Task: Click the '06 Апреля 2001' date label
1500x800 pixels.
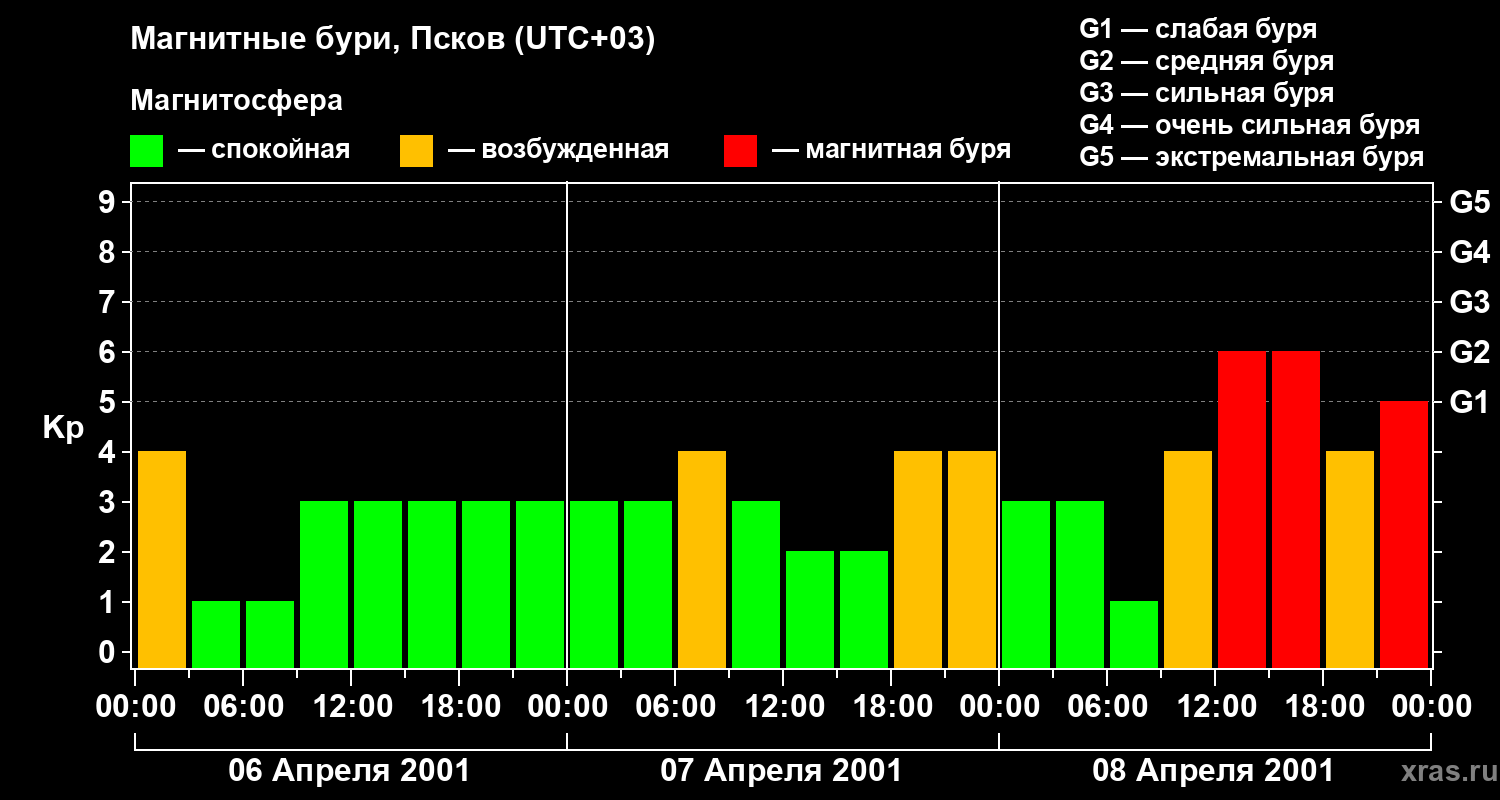Action: pos(350,771)
